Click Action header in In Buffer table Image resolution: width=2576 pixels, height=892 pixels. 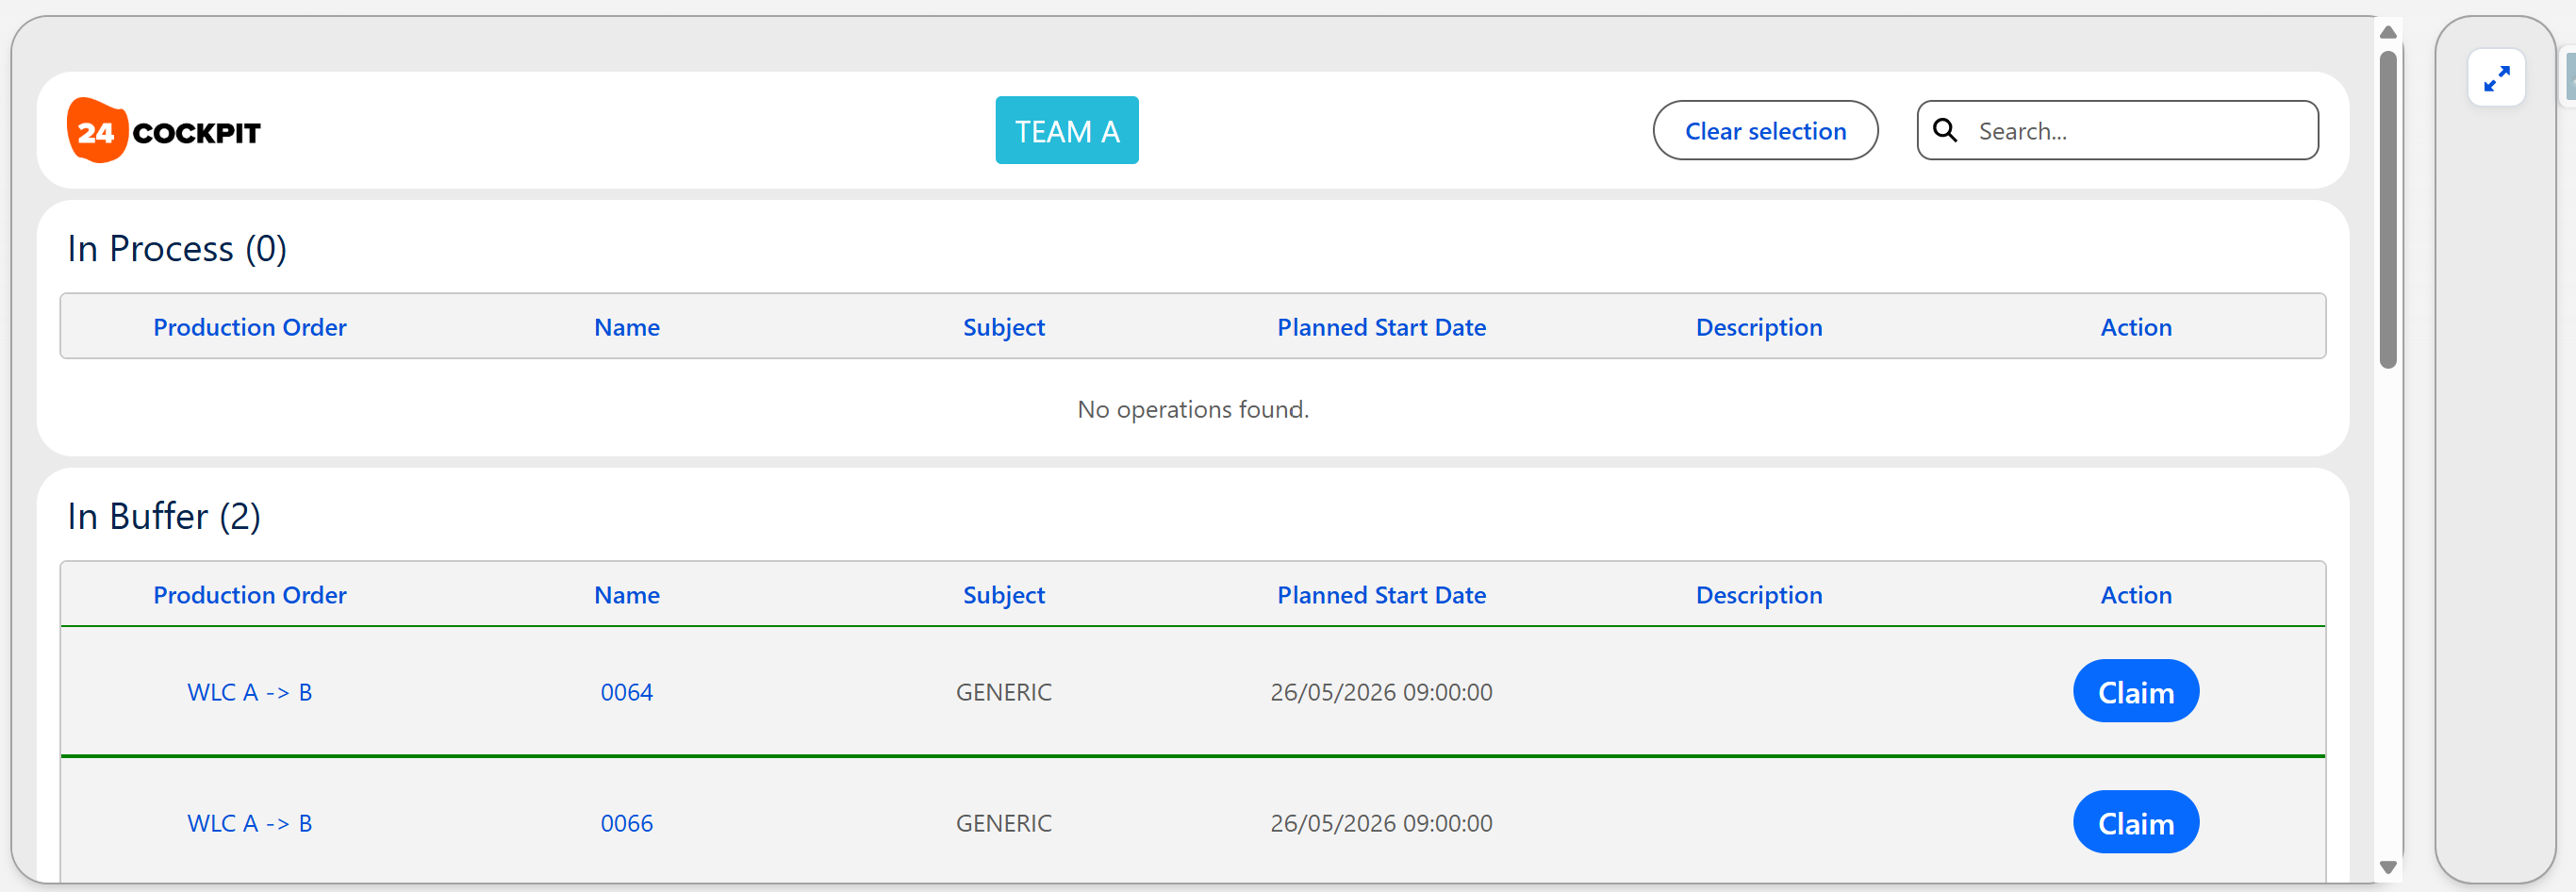2136,595
